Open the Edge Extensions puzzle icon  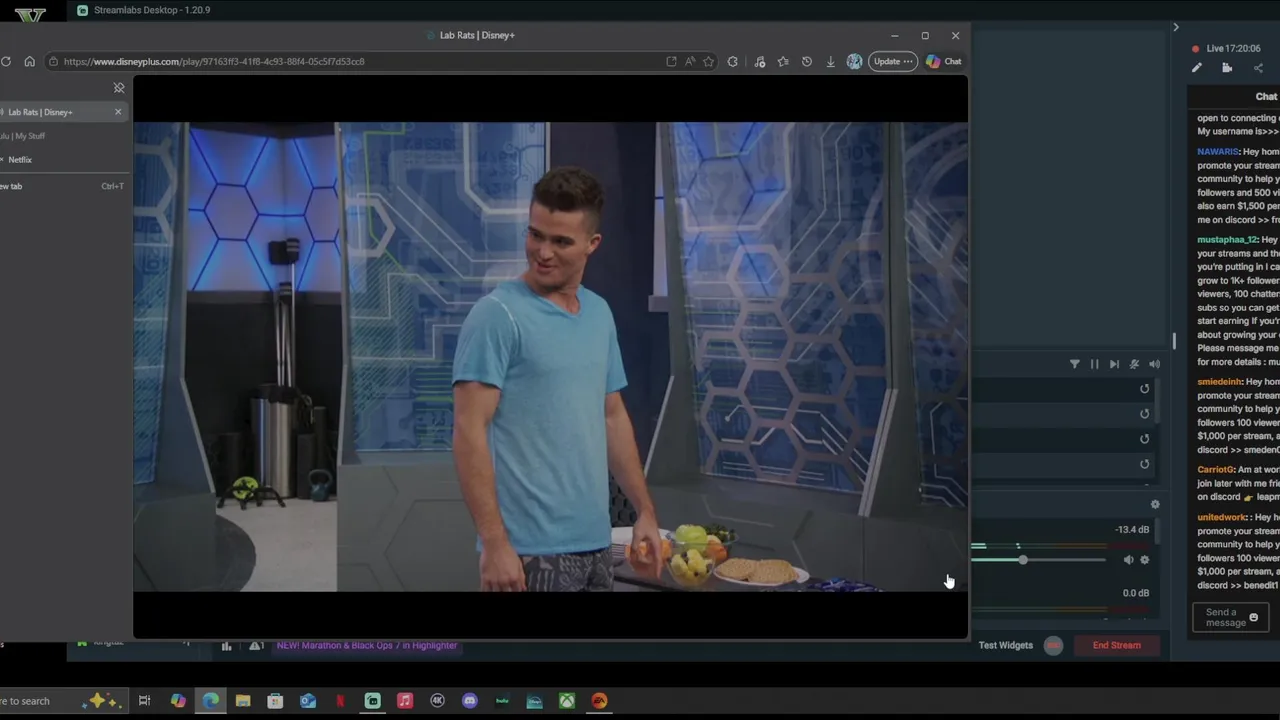(x=733, y=61)
